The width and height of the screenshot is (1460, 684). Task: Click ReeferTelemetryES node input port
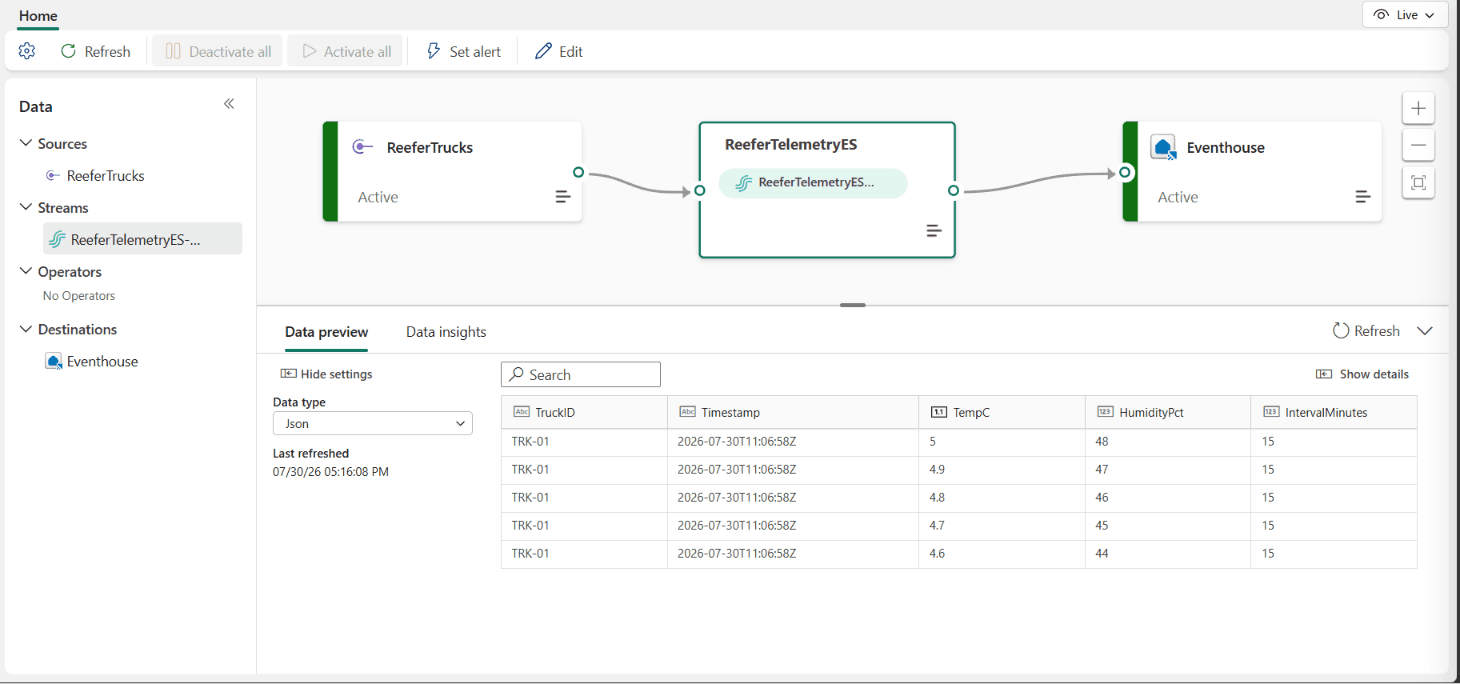699,190
